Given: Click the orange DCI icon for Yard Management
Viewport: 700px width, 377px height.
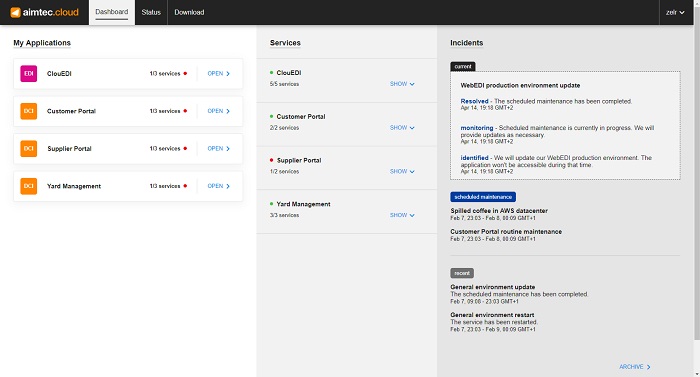Looking at the screenshot, I should click(x=29, y=186).
